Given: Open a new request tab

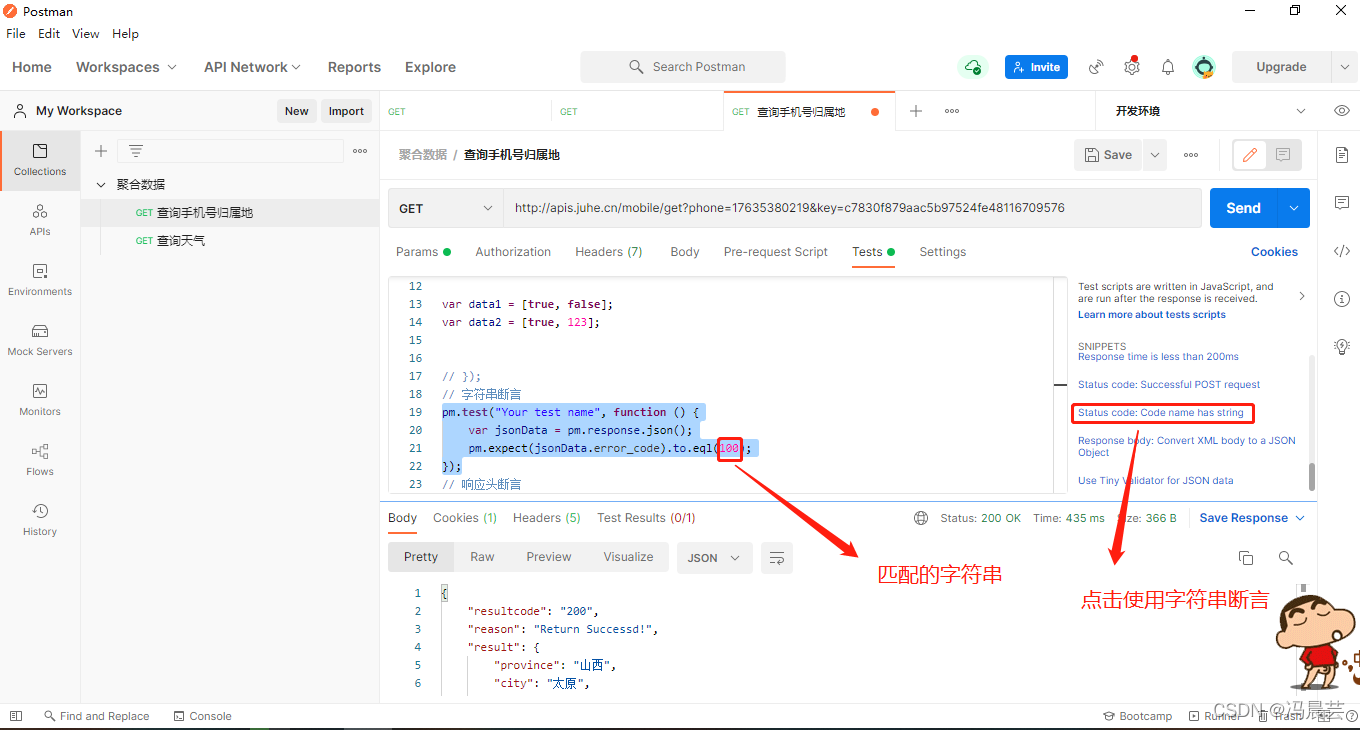Looking at the screenshot, I should [x=915, y=111].
